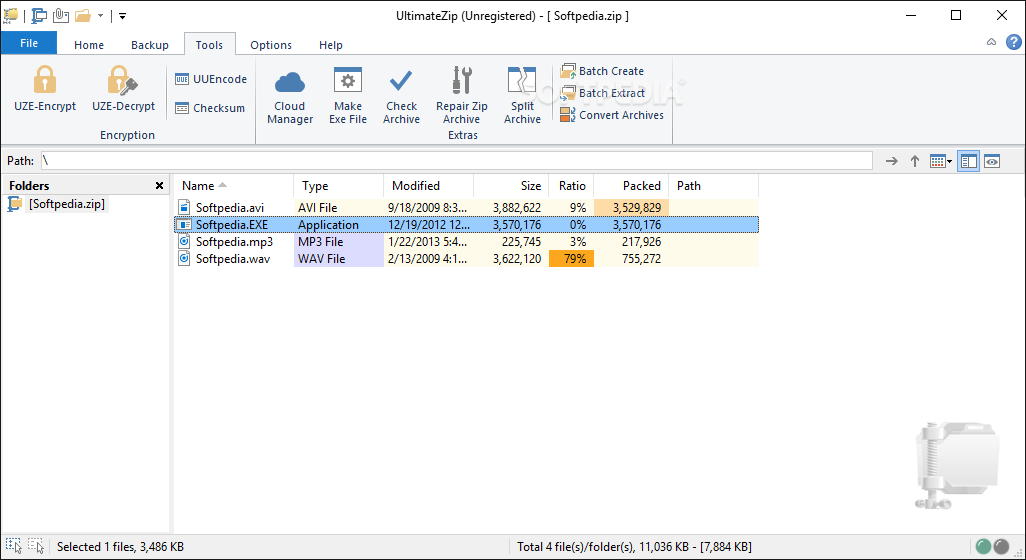Click the green status indicator circle
This screenshot has height=560, width=1026.
click(x=983, y=546)
